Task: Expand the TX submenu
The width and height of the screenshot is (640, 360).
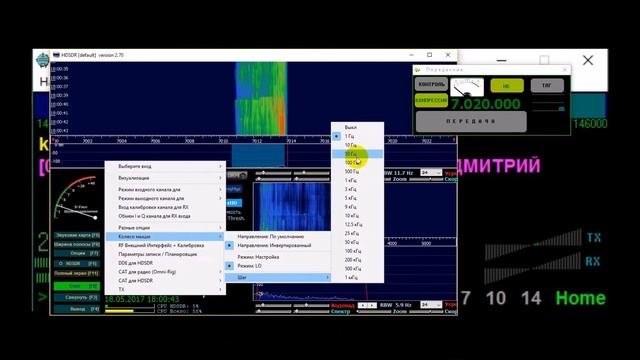Action: tap(165, 289)
